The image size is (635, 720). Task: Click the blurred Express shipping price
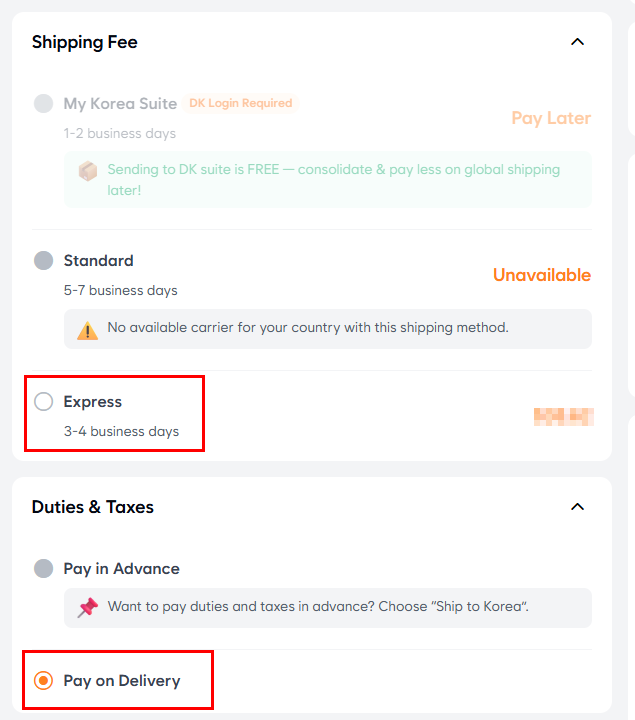click(x=563, y=417)
